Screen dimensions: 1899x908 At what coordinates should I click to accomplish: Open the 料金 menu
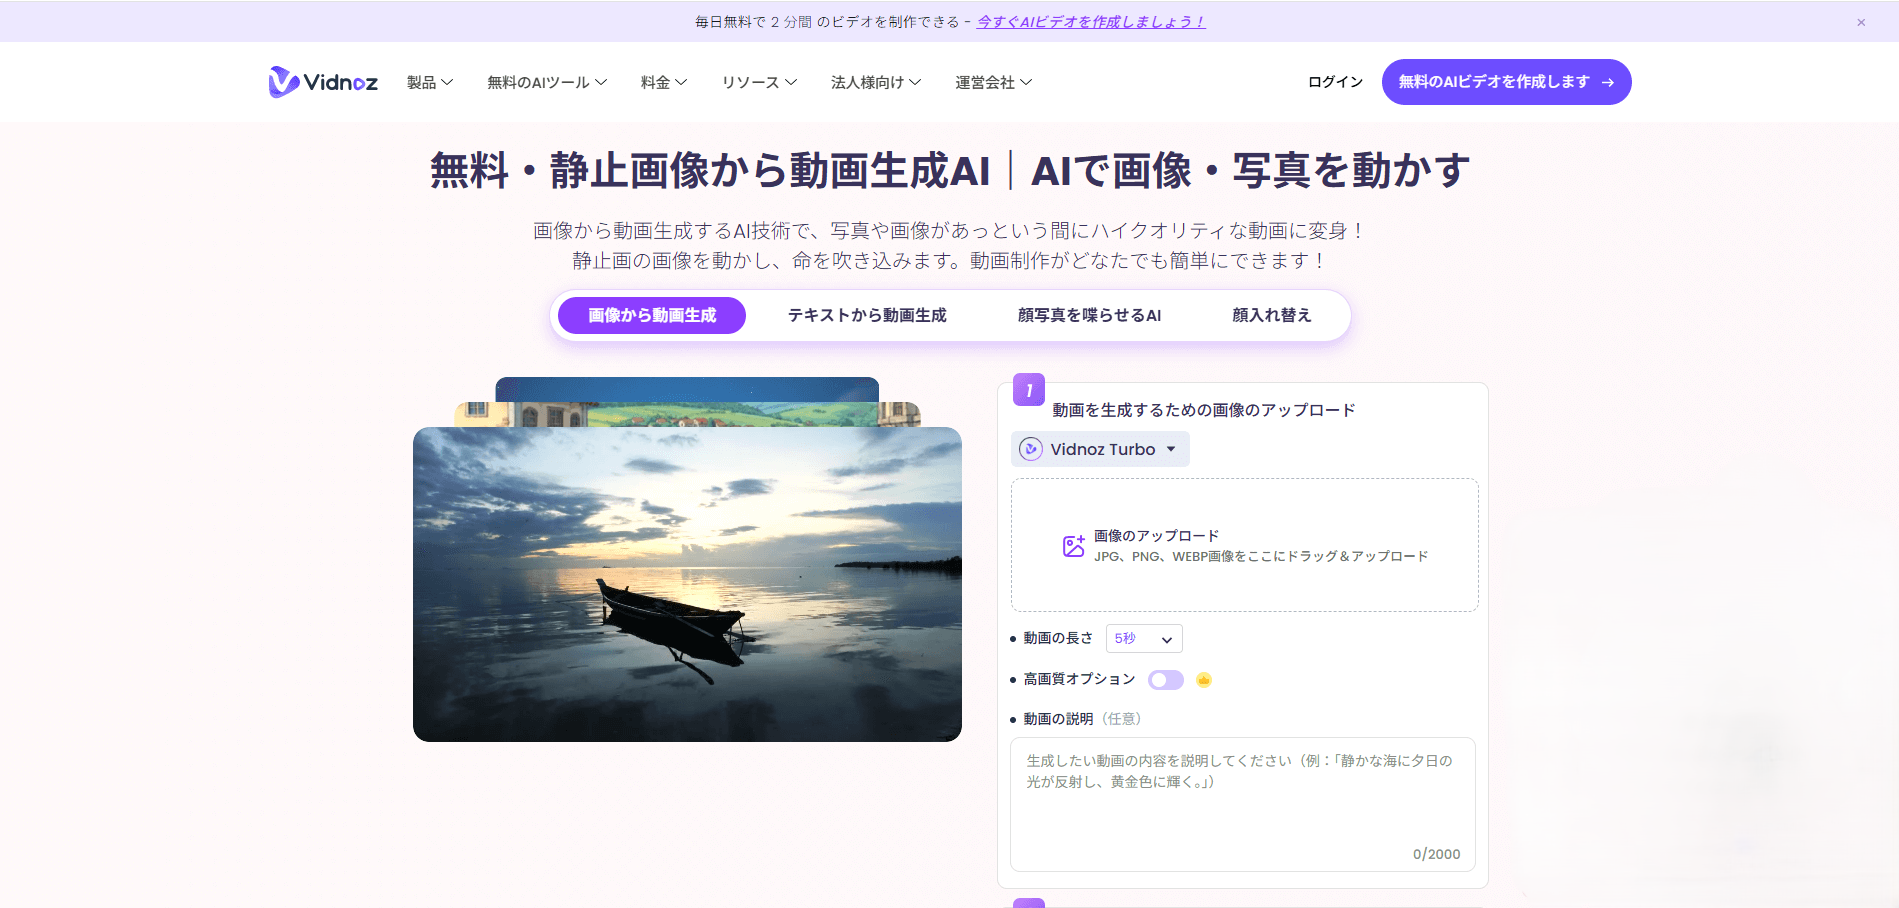click(x=662, y=82)
